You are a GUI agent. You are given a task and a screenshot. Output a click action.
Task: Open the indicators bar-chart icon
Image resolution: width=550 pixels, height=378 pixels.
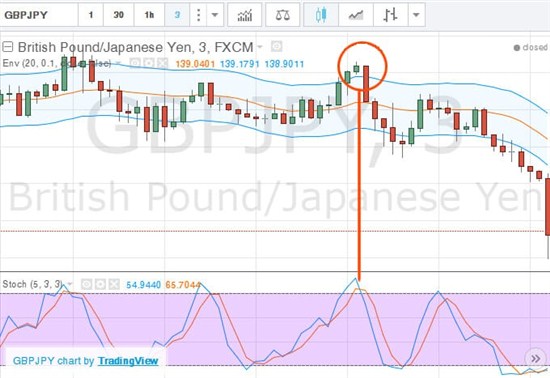(x=244, y=15)
